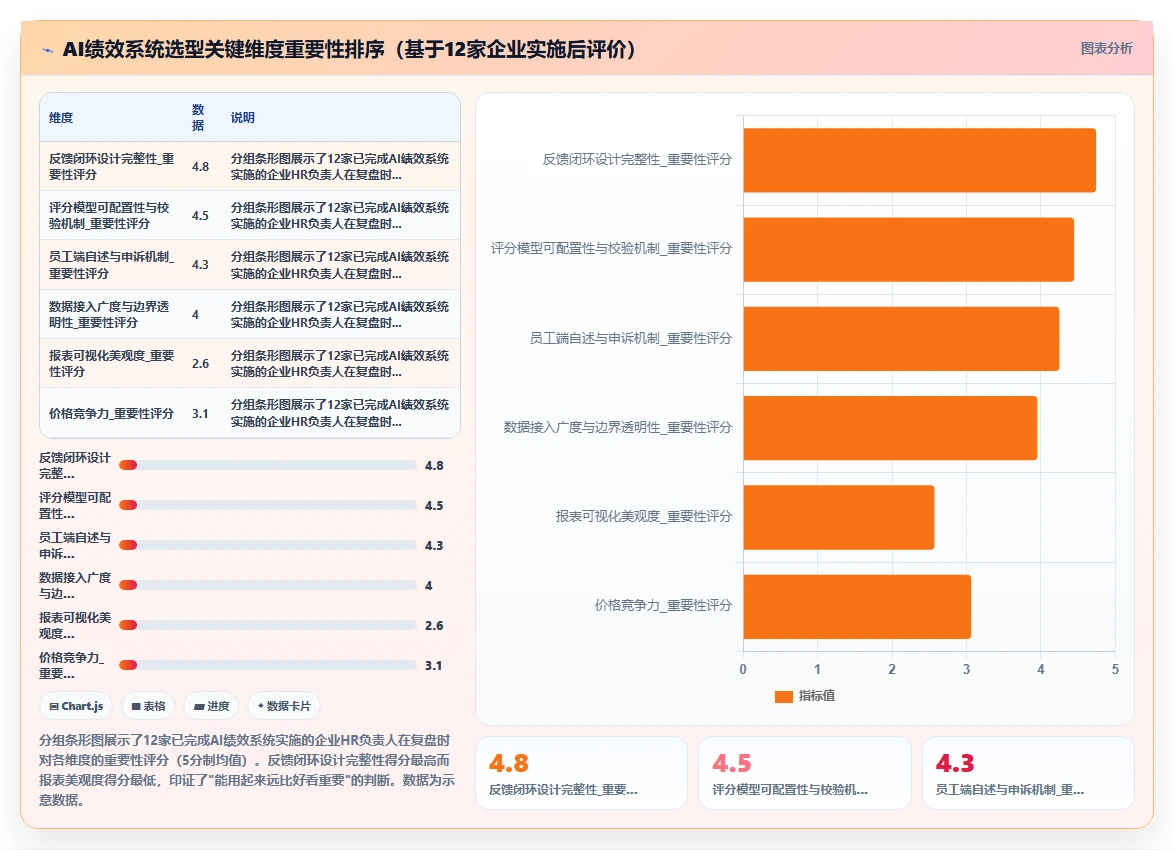Click the 评分模型可配置性 progress bar
This screenshot has width=1174, height=850.
(x=268, y=505)
